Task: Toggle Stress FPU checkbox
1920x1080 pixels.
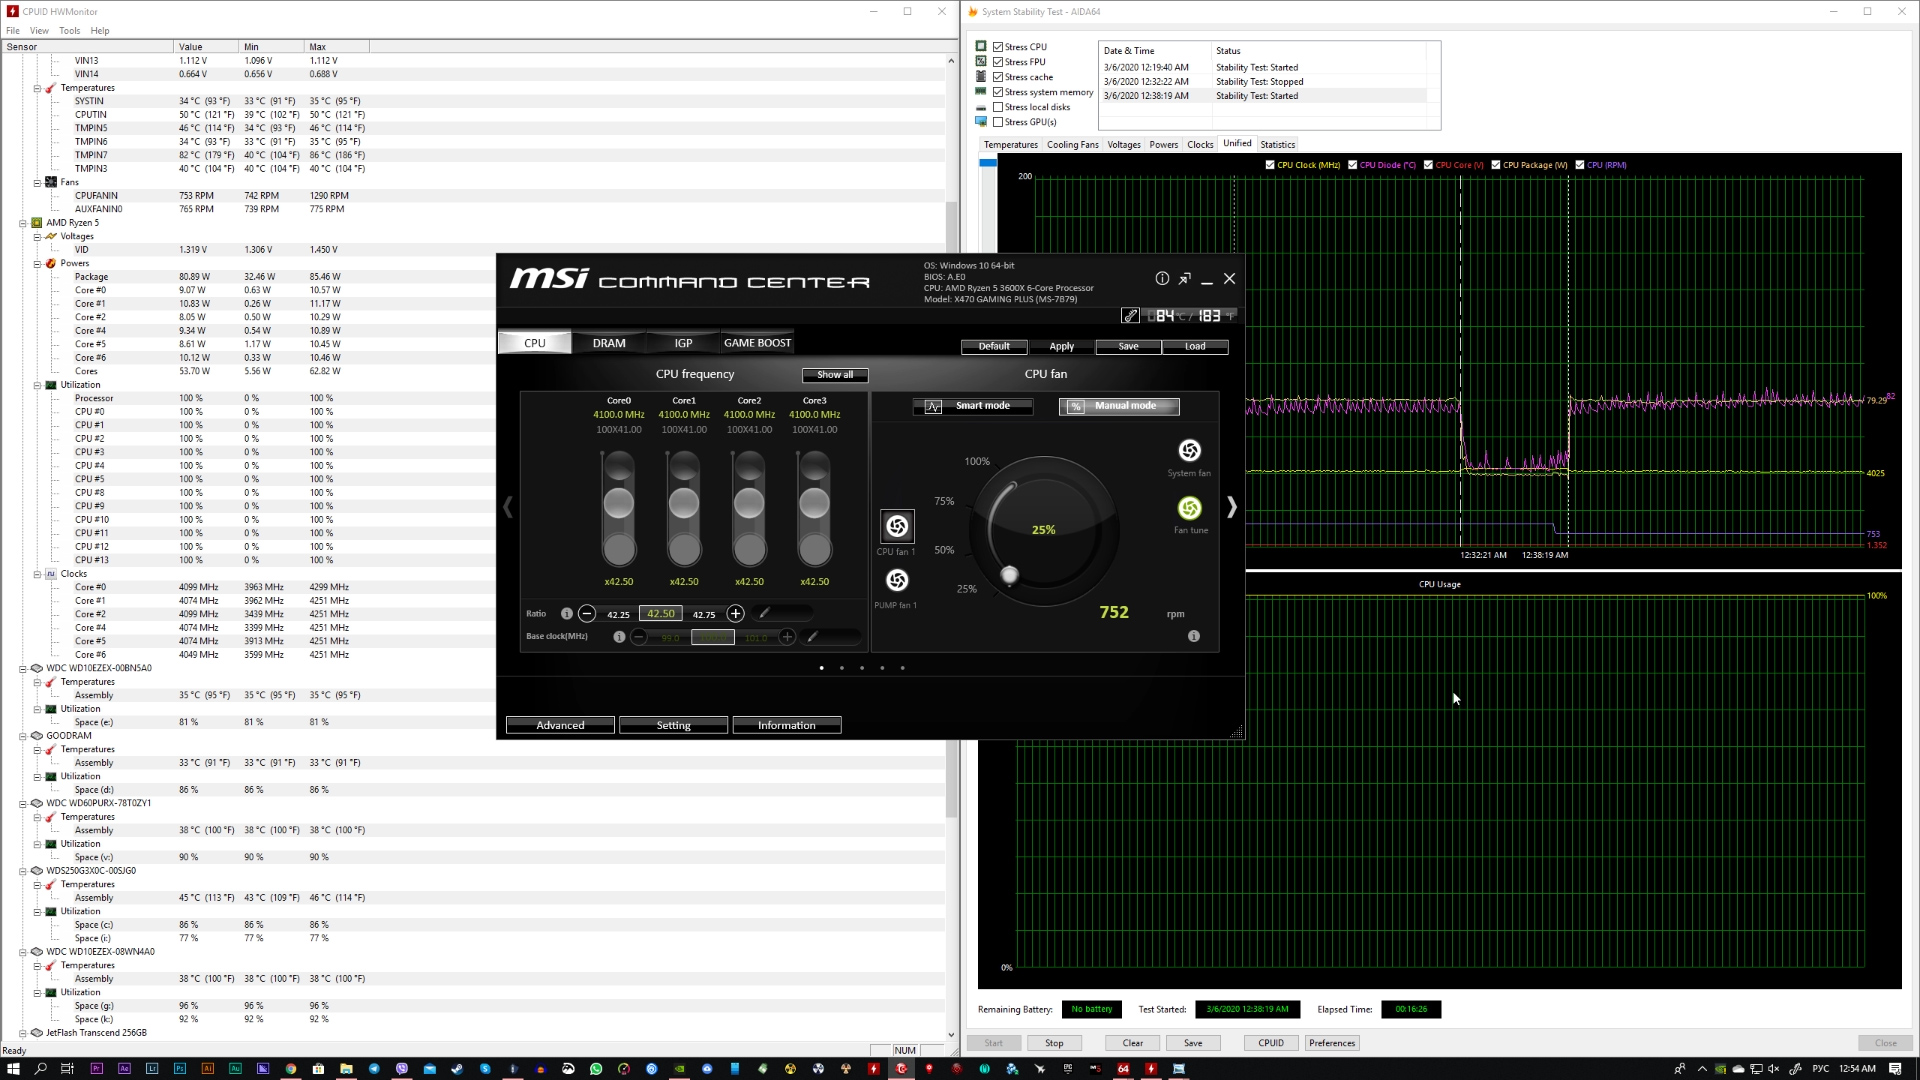Action: (x=998, y=62)
